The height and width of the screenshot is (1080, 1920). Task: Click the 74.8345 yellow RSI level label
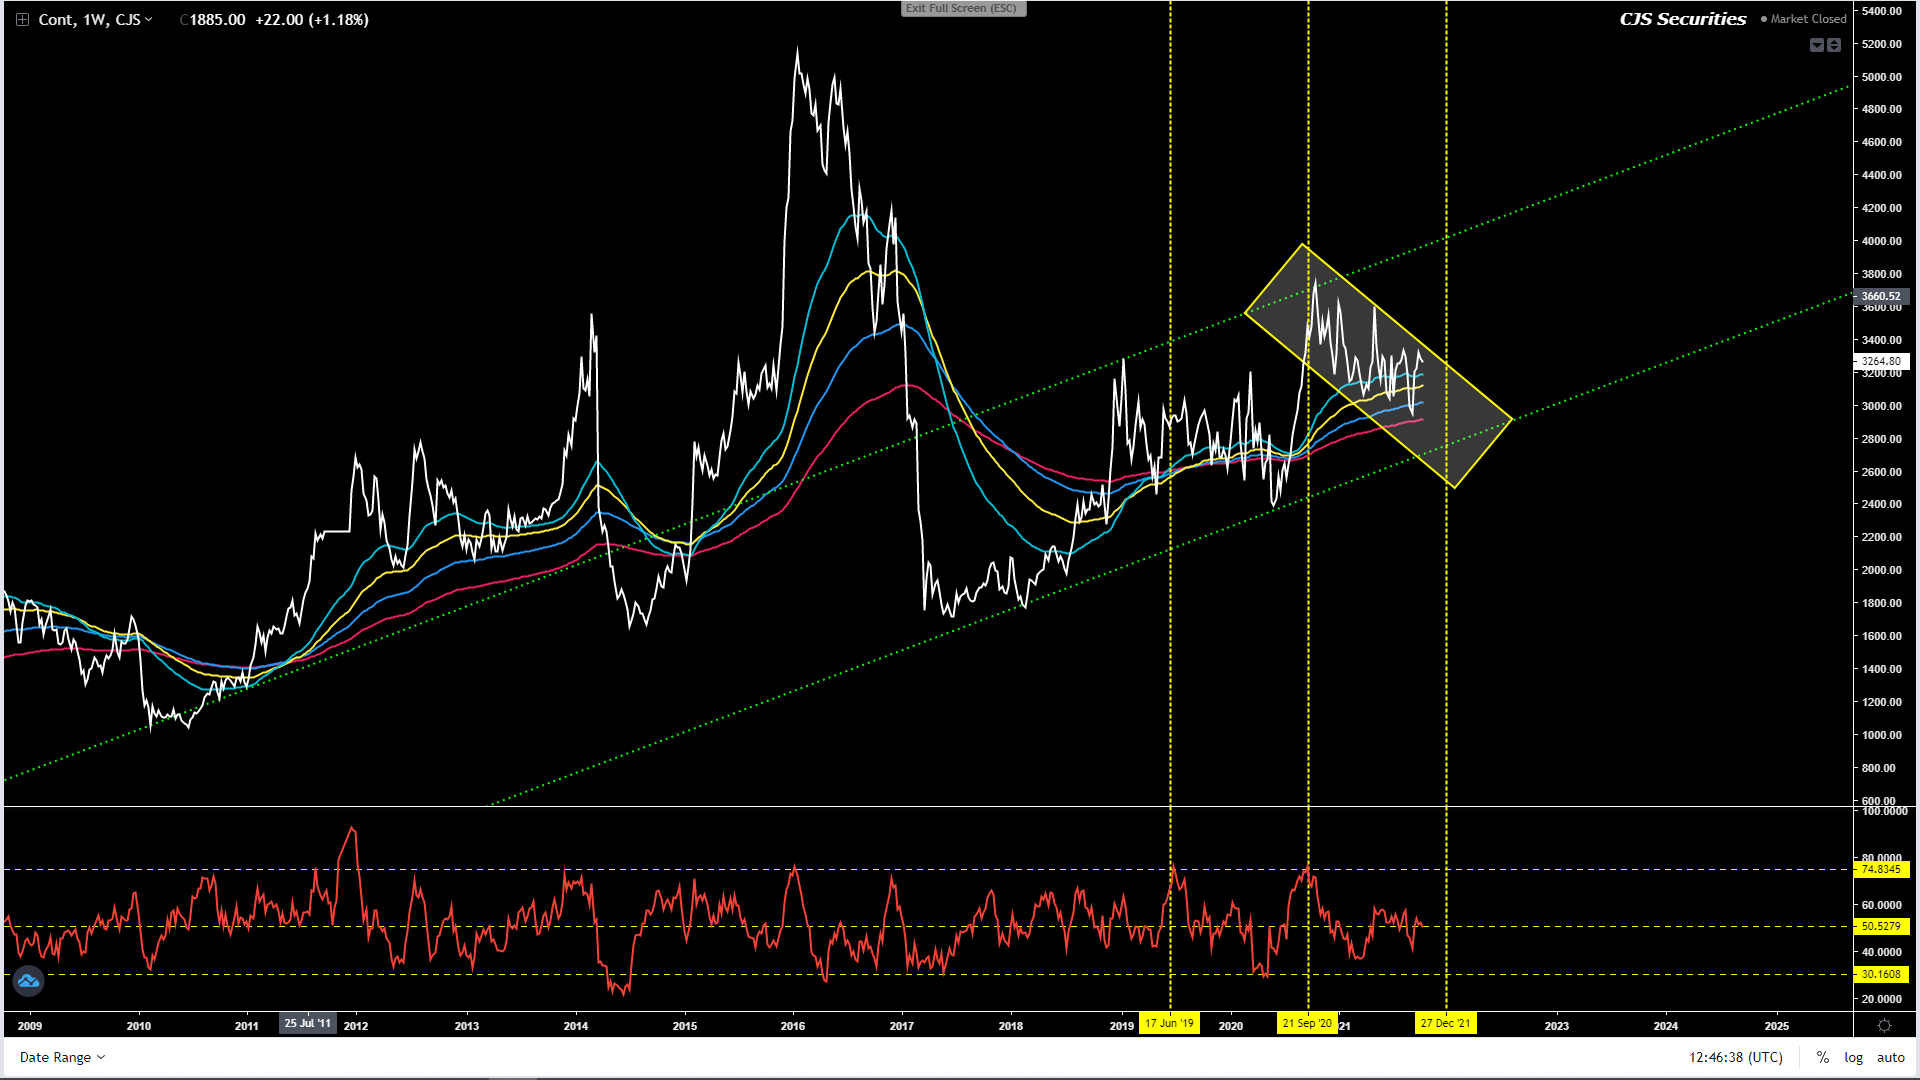pyautogui.click(x=1880, y=869)
